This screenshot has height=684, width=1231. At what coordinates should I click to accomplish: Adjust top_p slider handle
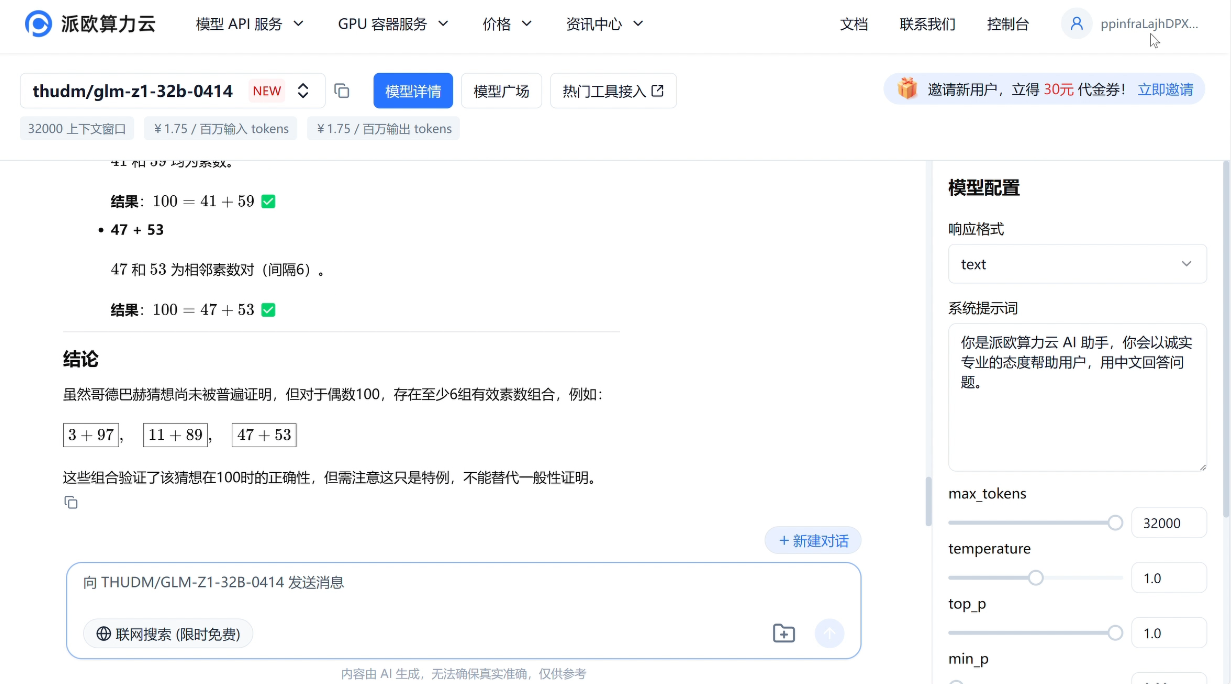(x=1115, y=633)
